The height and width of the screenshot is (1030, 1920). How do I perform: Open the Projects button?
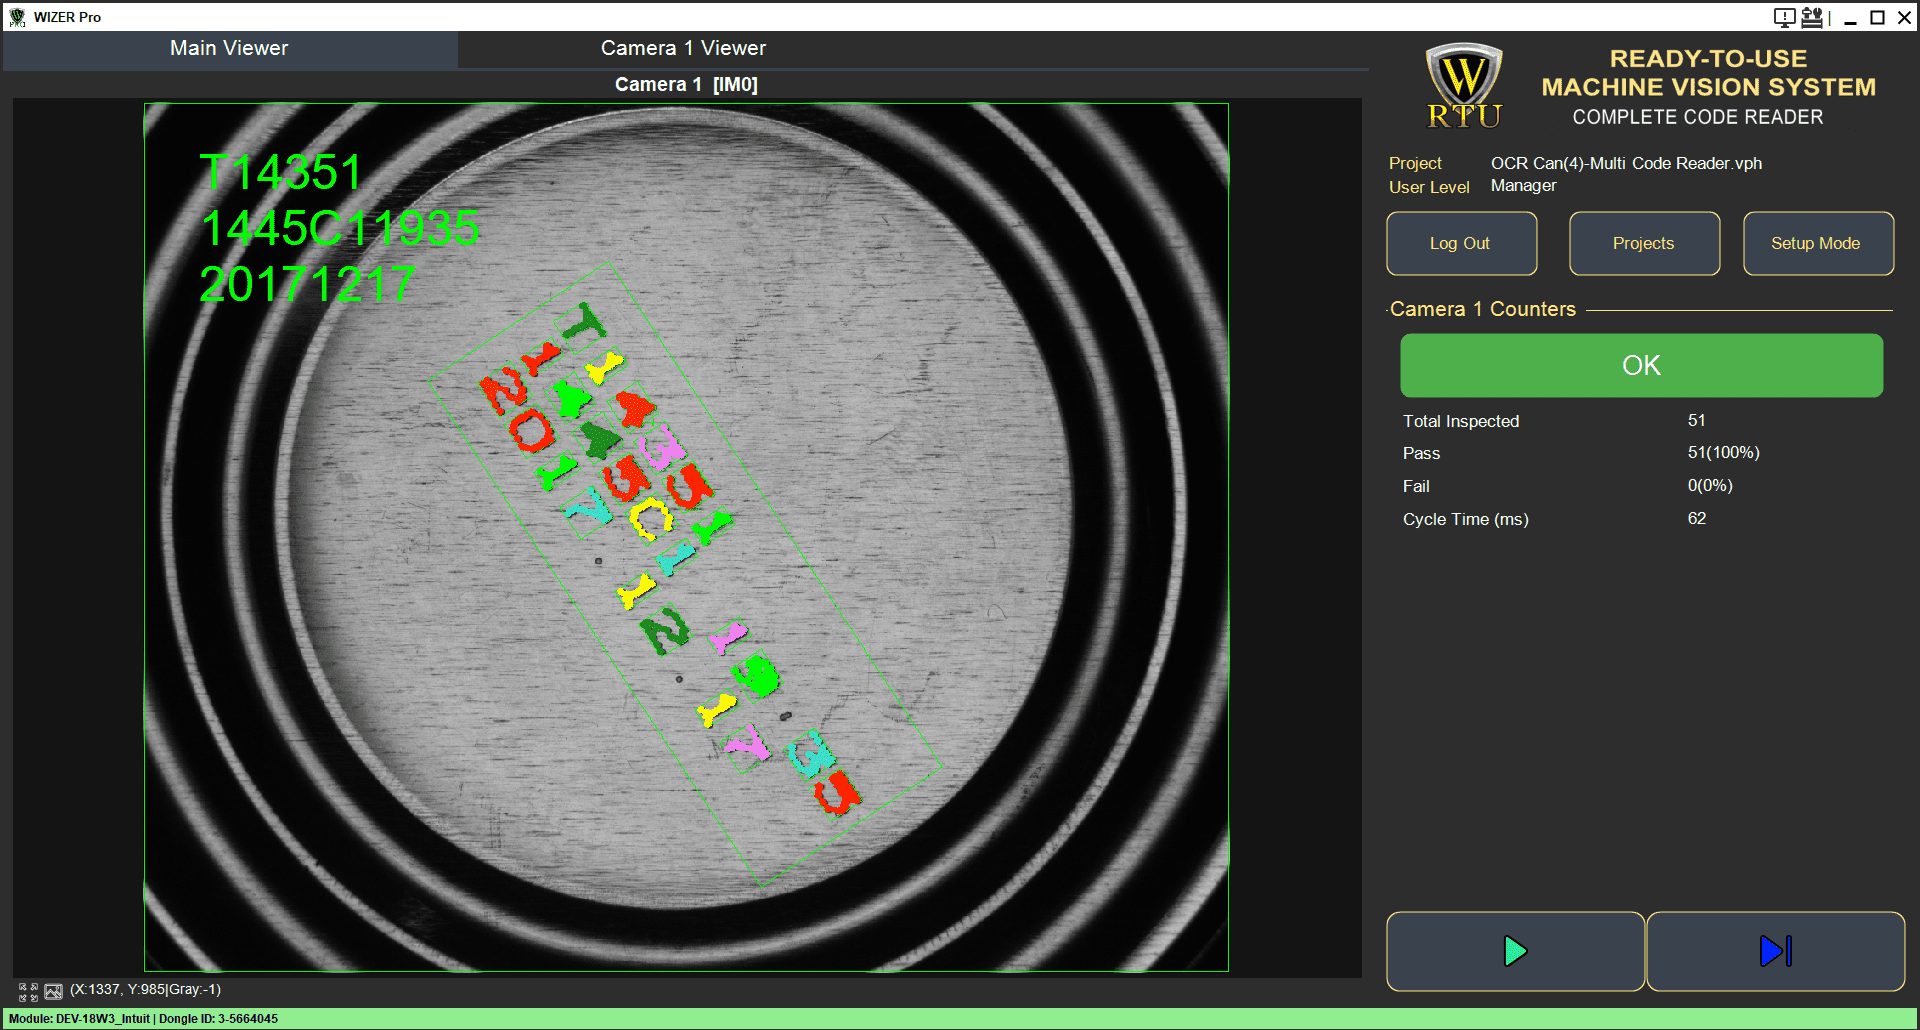[x=1644, y=243]
